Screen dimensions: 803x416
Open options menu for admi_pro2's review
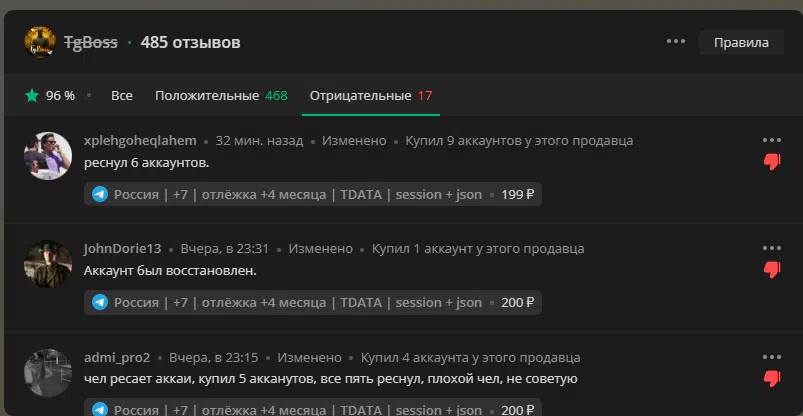tap(772, 357)
